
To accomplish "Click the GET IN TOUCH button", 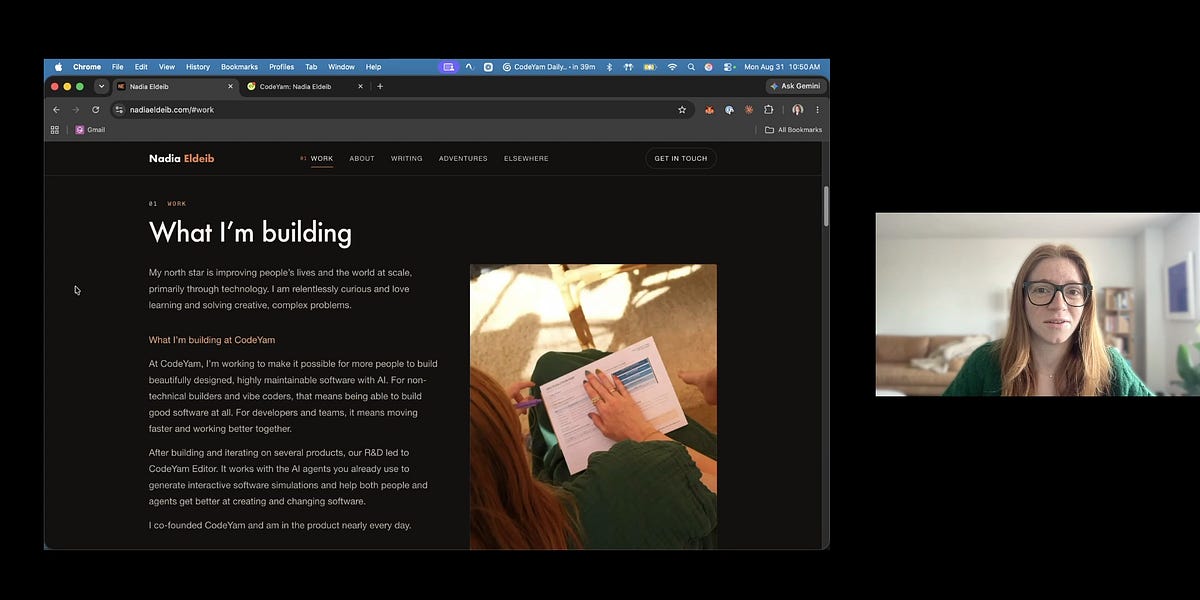I will [x=681, y=158].
